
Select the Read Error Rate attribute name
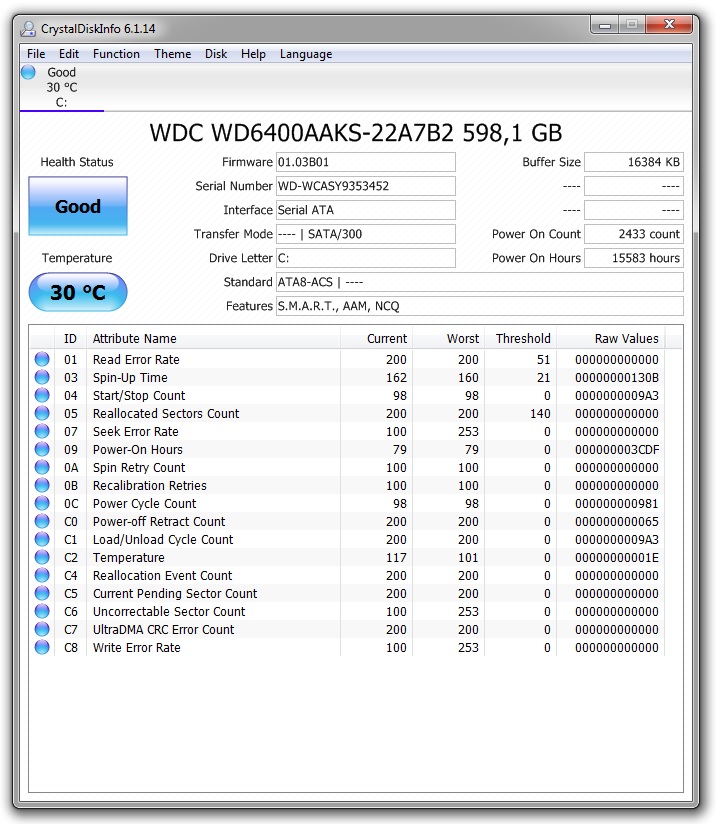136,359
